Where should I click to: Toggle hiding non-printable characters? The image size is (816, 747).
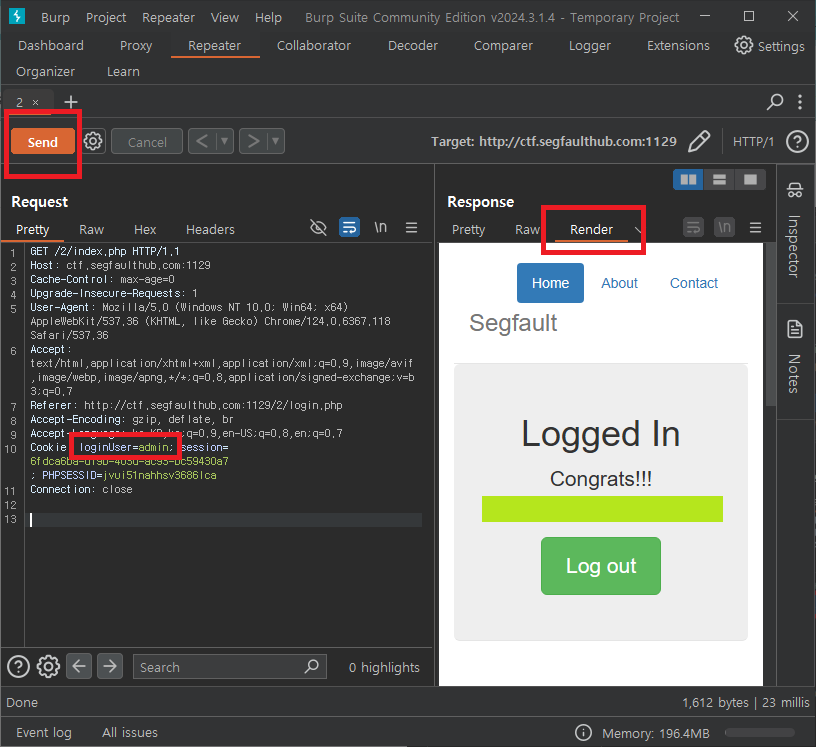(318, 228)
